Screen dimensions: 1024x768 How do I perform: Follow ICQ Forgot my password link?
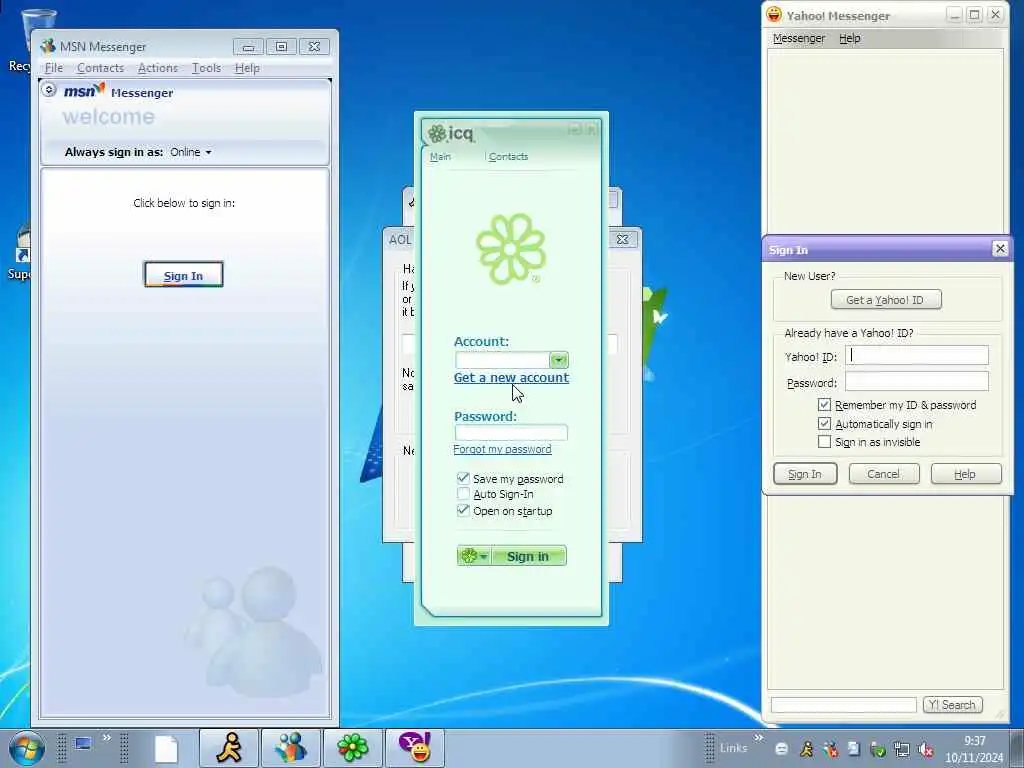pyautogui.click(x=502, y=449)
